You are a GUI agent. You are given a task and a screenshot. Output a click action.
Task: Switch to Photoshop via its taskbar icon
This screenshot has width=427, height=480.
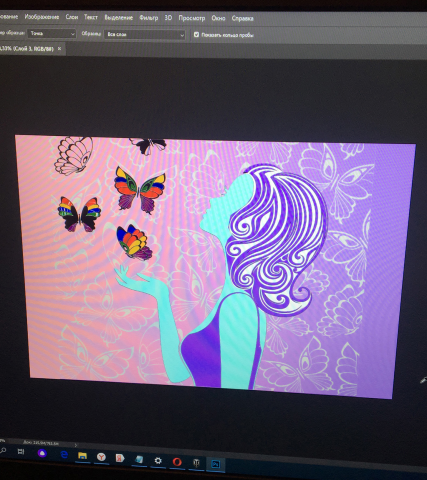coord(216,464)
